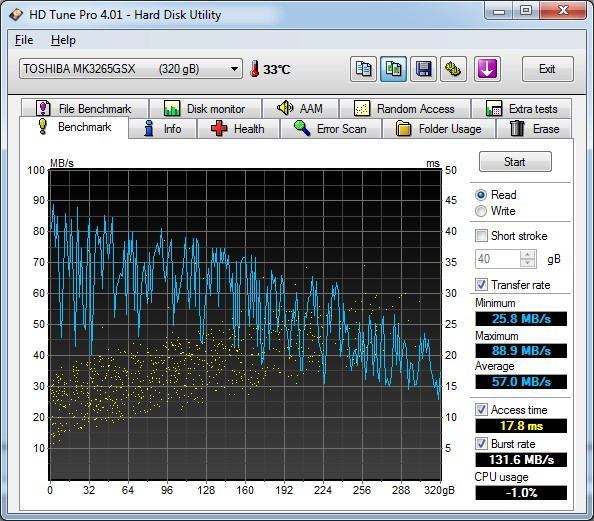The width and height of the screenshot is (594, 521).
Task: Click the copy screenshot to clipboard icon
Action: coord(394,69)
